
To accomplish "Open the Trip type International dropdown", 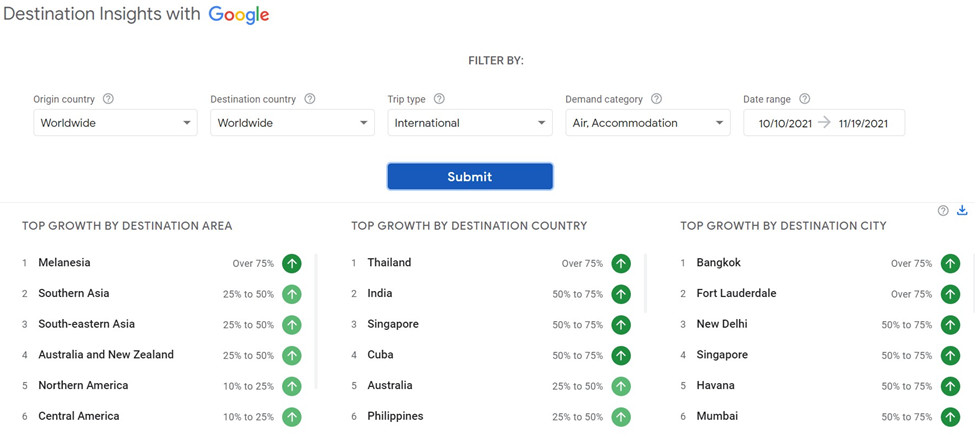I will tap(470, 123).
